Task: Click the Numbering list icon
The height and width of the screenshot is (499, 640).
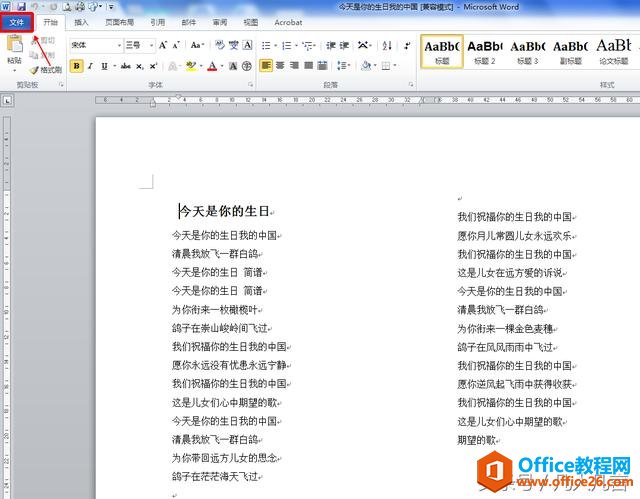Action: [287, 45]
